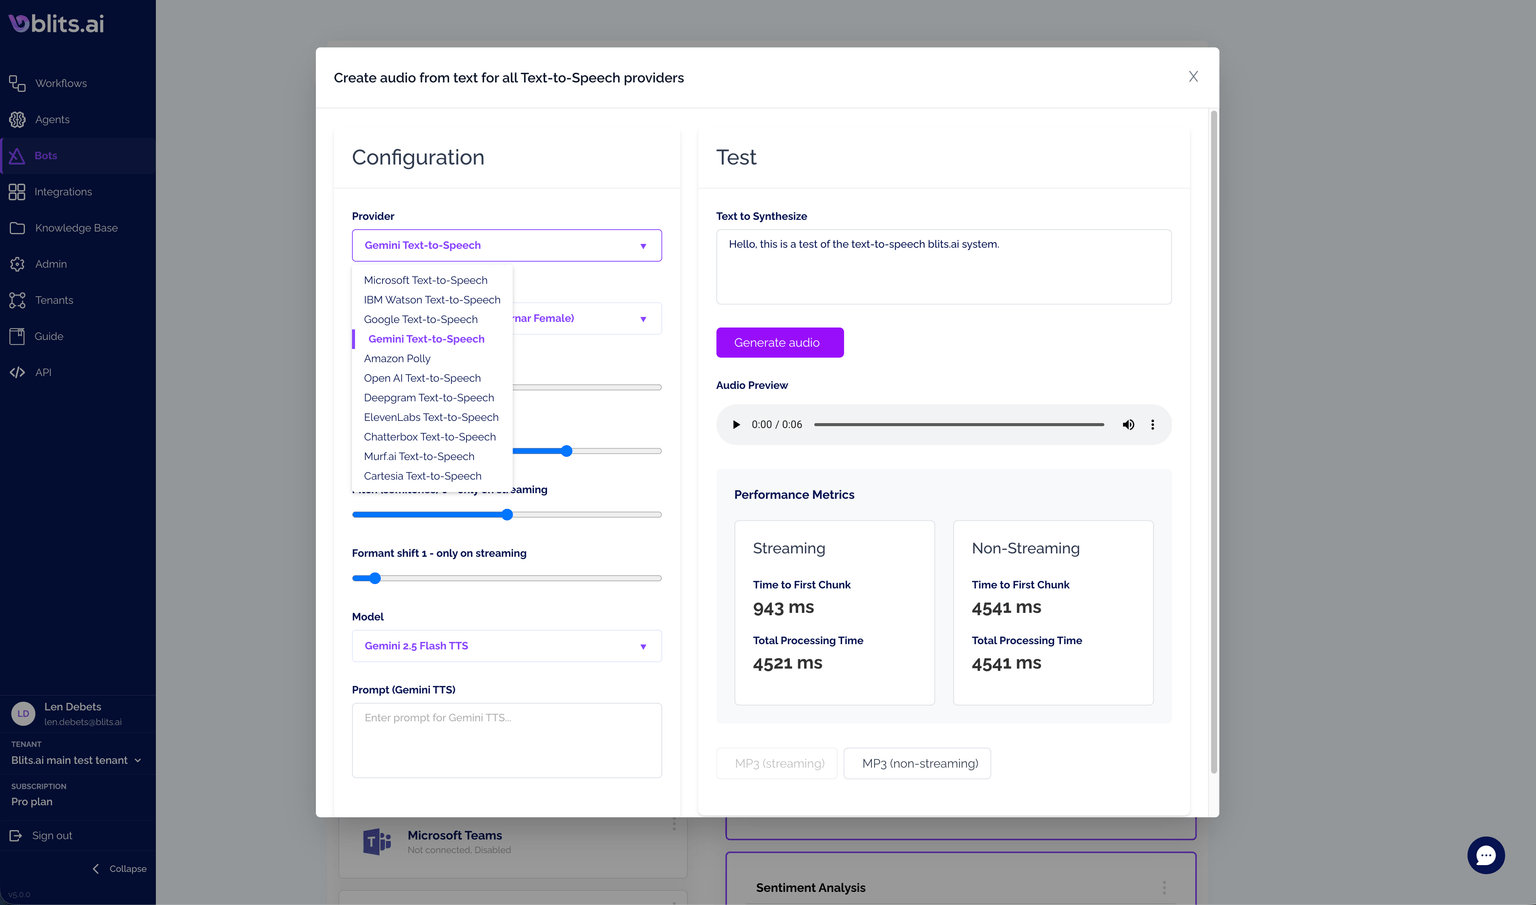Select Deepgram Text-to-Speech option

429,398
